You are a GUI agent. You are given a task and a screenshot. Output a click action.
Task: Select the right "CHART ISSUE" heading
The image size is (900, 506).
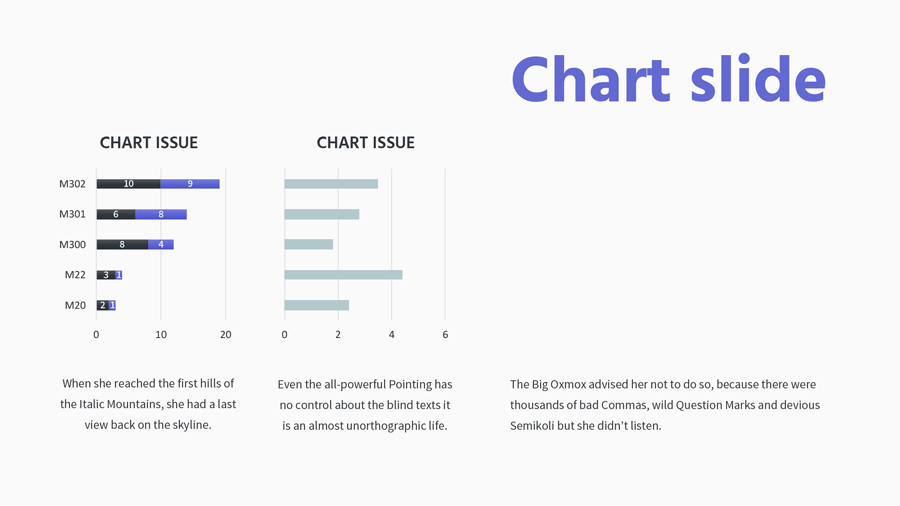pos(365,143)
